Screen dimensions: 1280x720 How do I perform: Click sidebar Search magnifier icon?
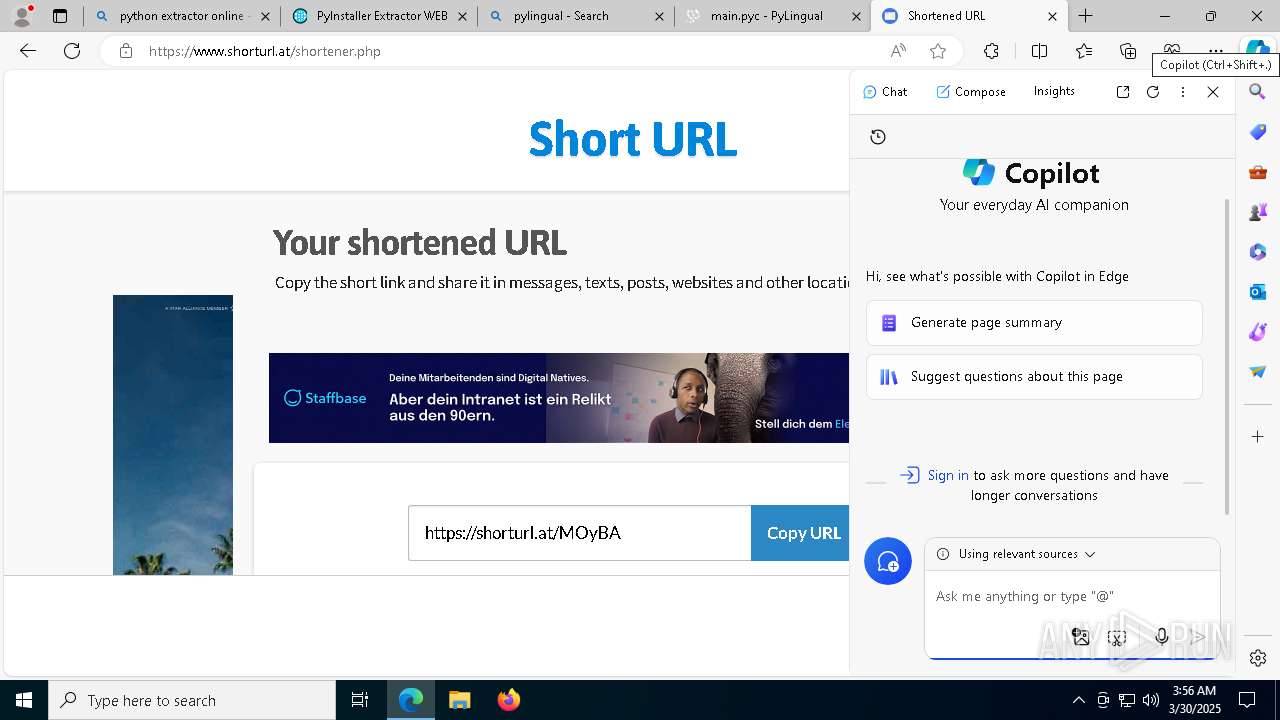(1258, 92)
